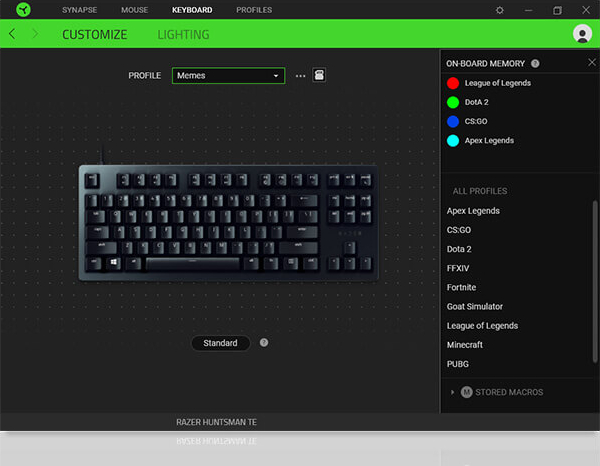600x466 pixels.
Task: Open On-Board Memory help question mark
Action: tap(535, 64)
